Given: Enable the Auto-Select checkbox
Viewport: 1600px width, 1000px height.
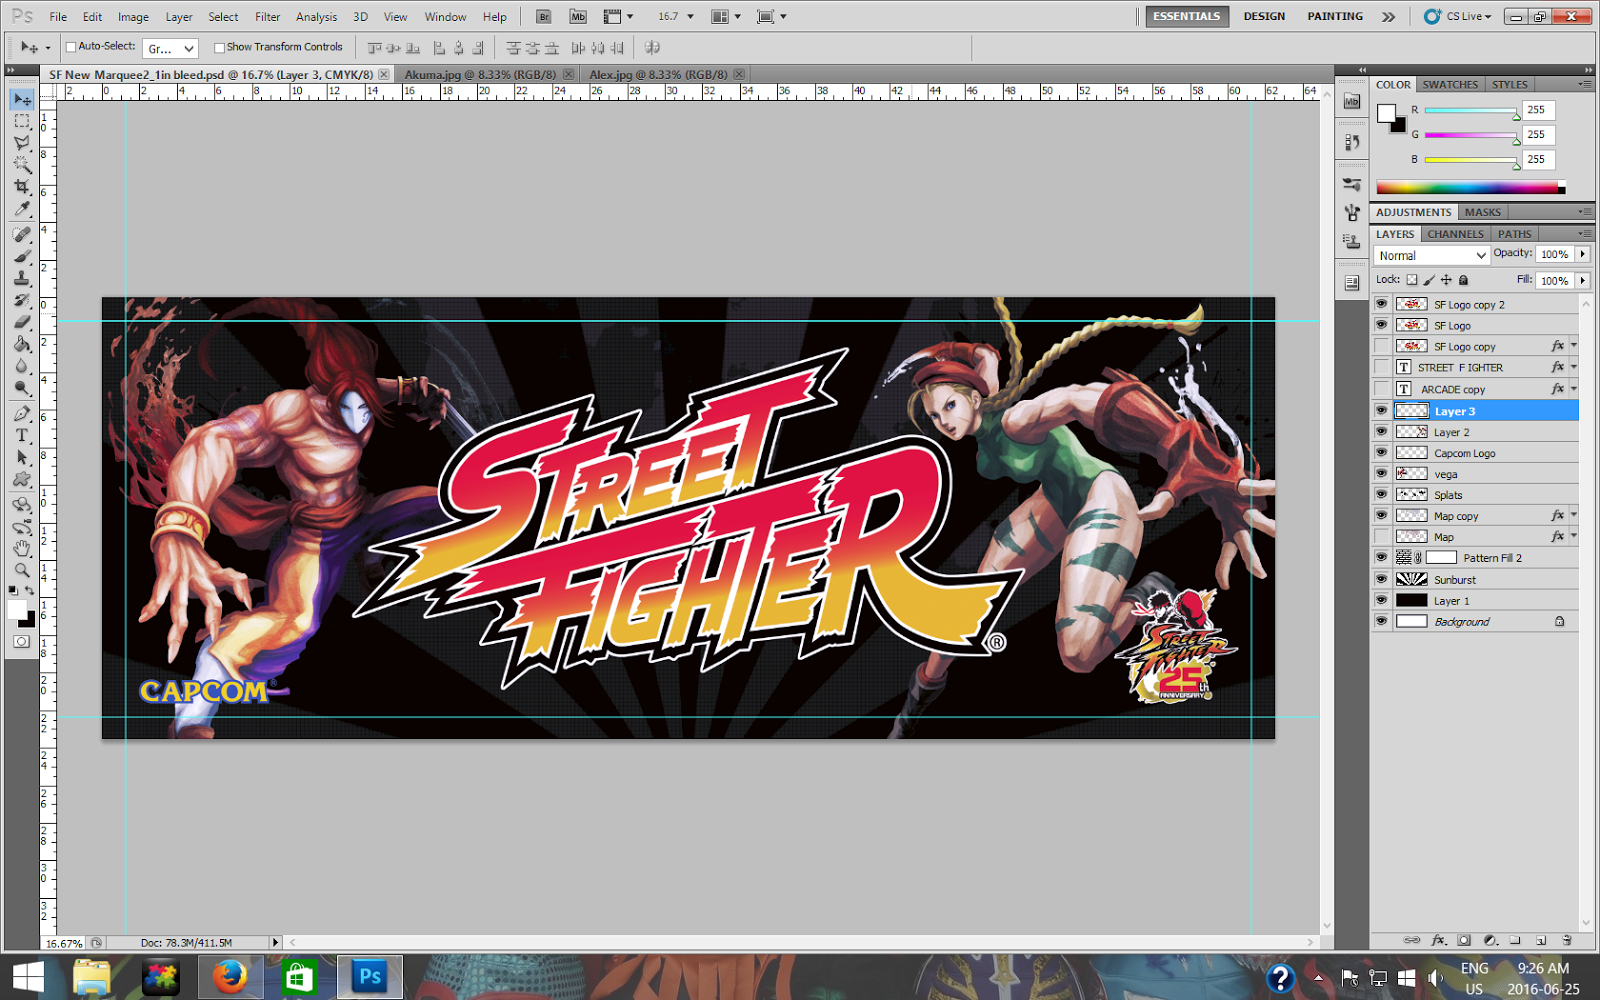Looking at the screenshot, I should pos(70,46).
